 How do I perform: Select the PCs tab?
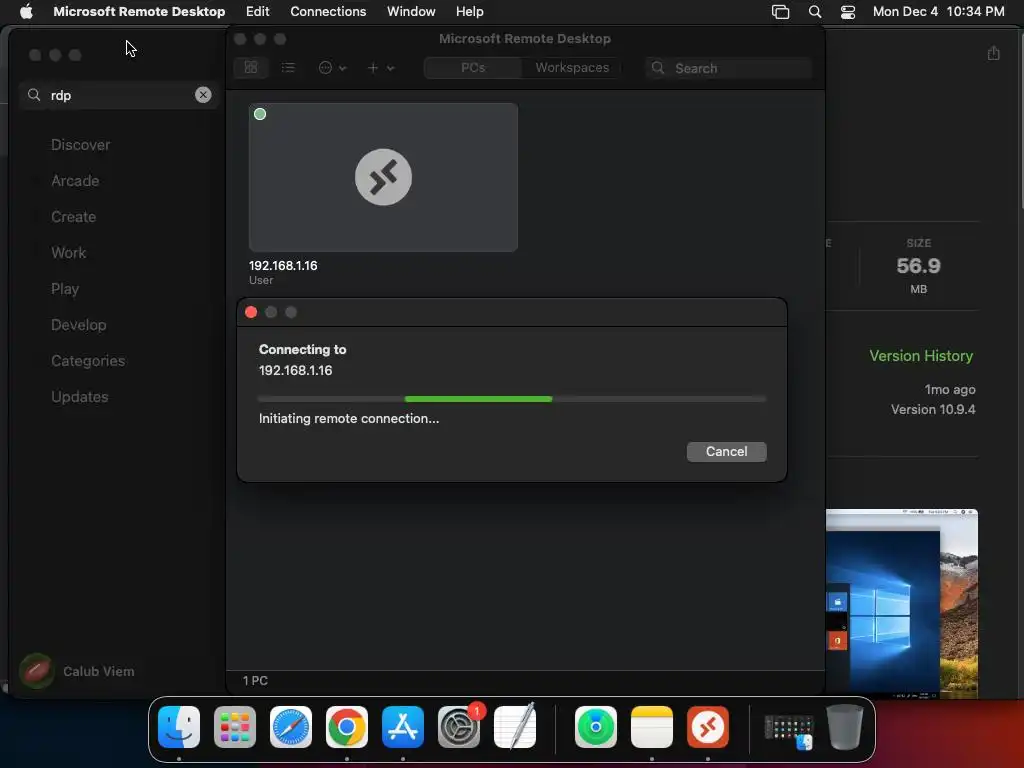(x=473, y=67)
